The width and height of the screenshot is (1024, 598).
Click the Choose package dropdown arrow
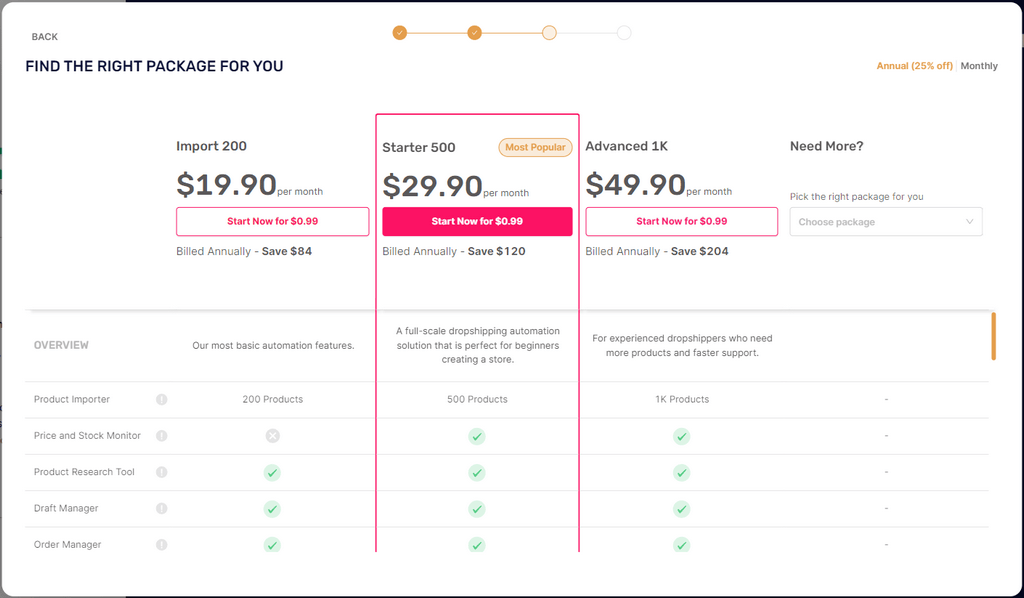point(970,222)
